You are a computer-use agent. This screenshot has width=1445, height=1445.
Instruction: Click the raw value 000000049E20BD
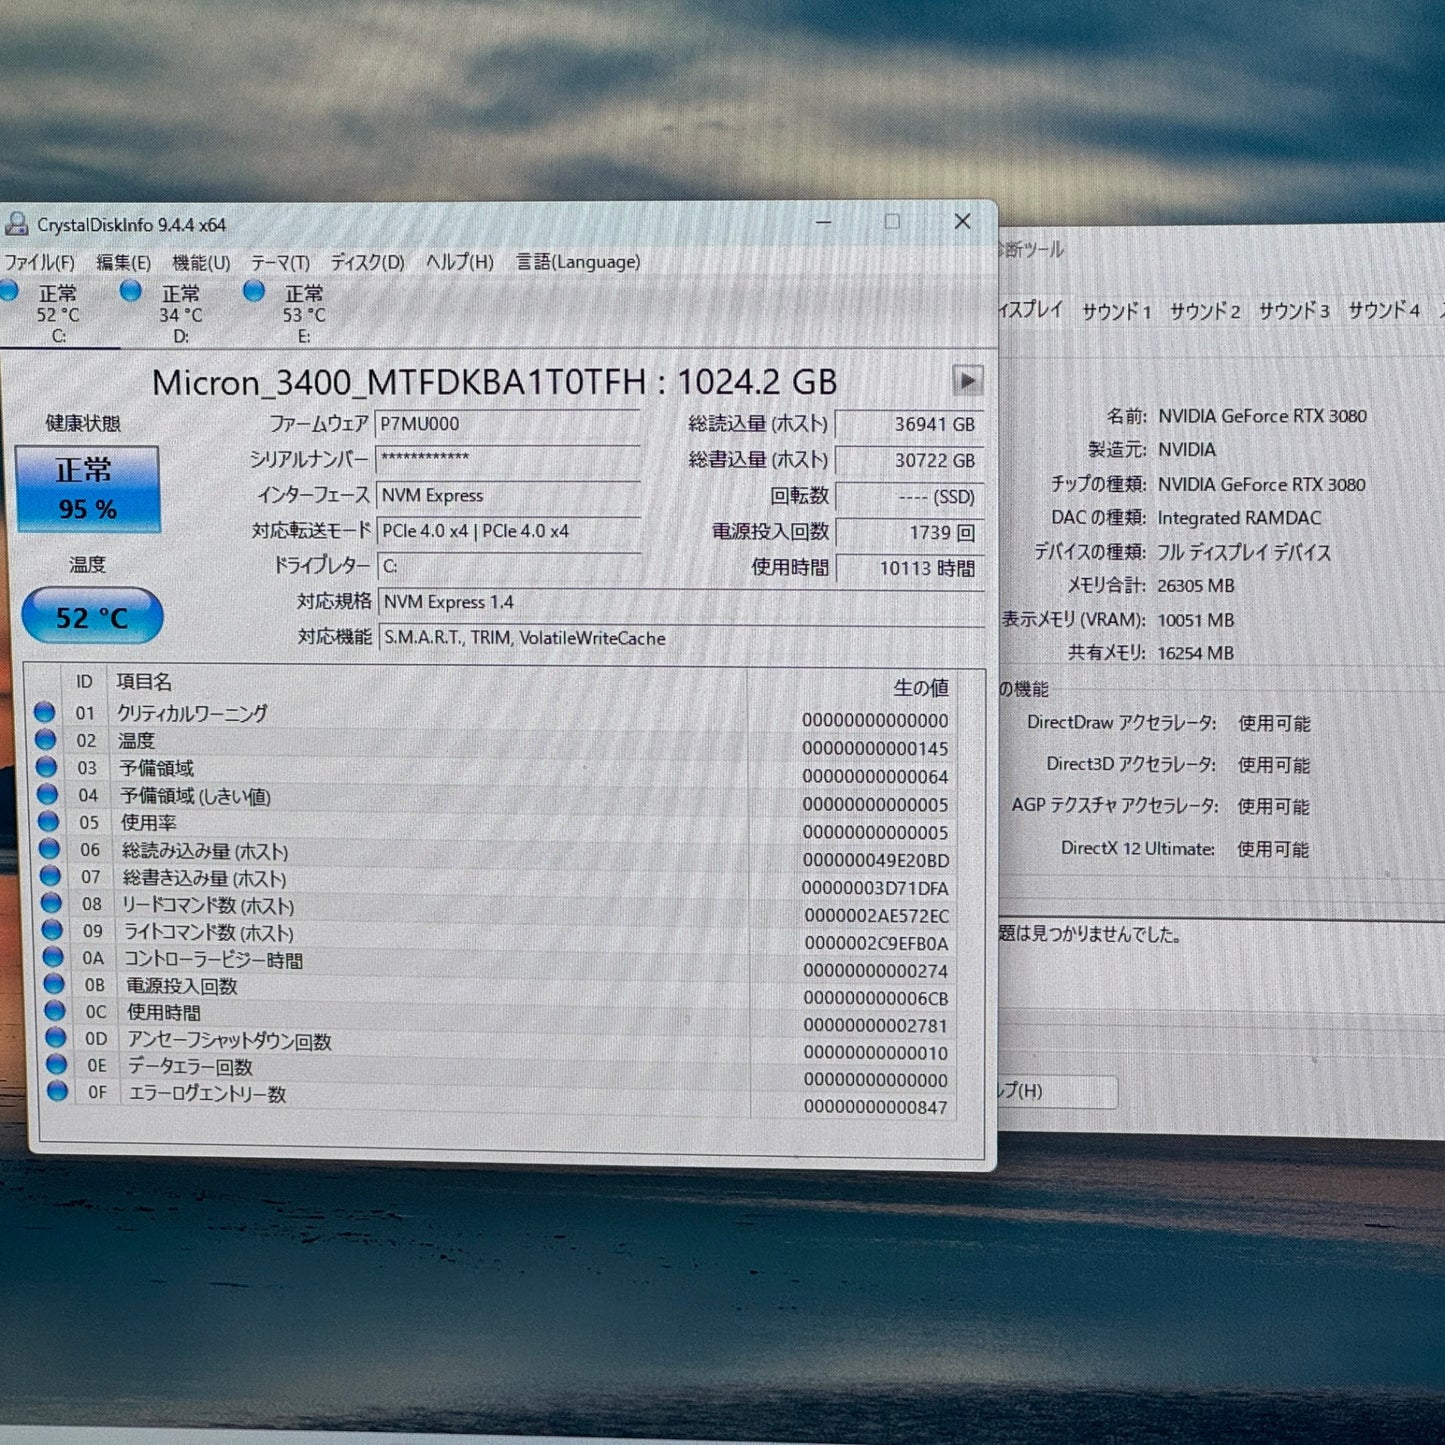875,860
